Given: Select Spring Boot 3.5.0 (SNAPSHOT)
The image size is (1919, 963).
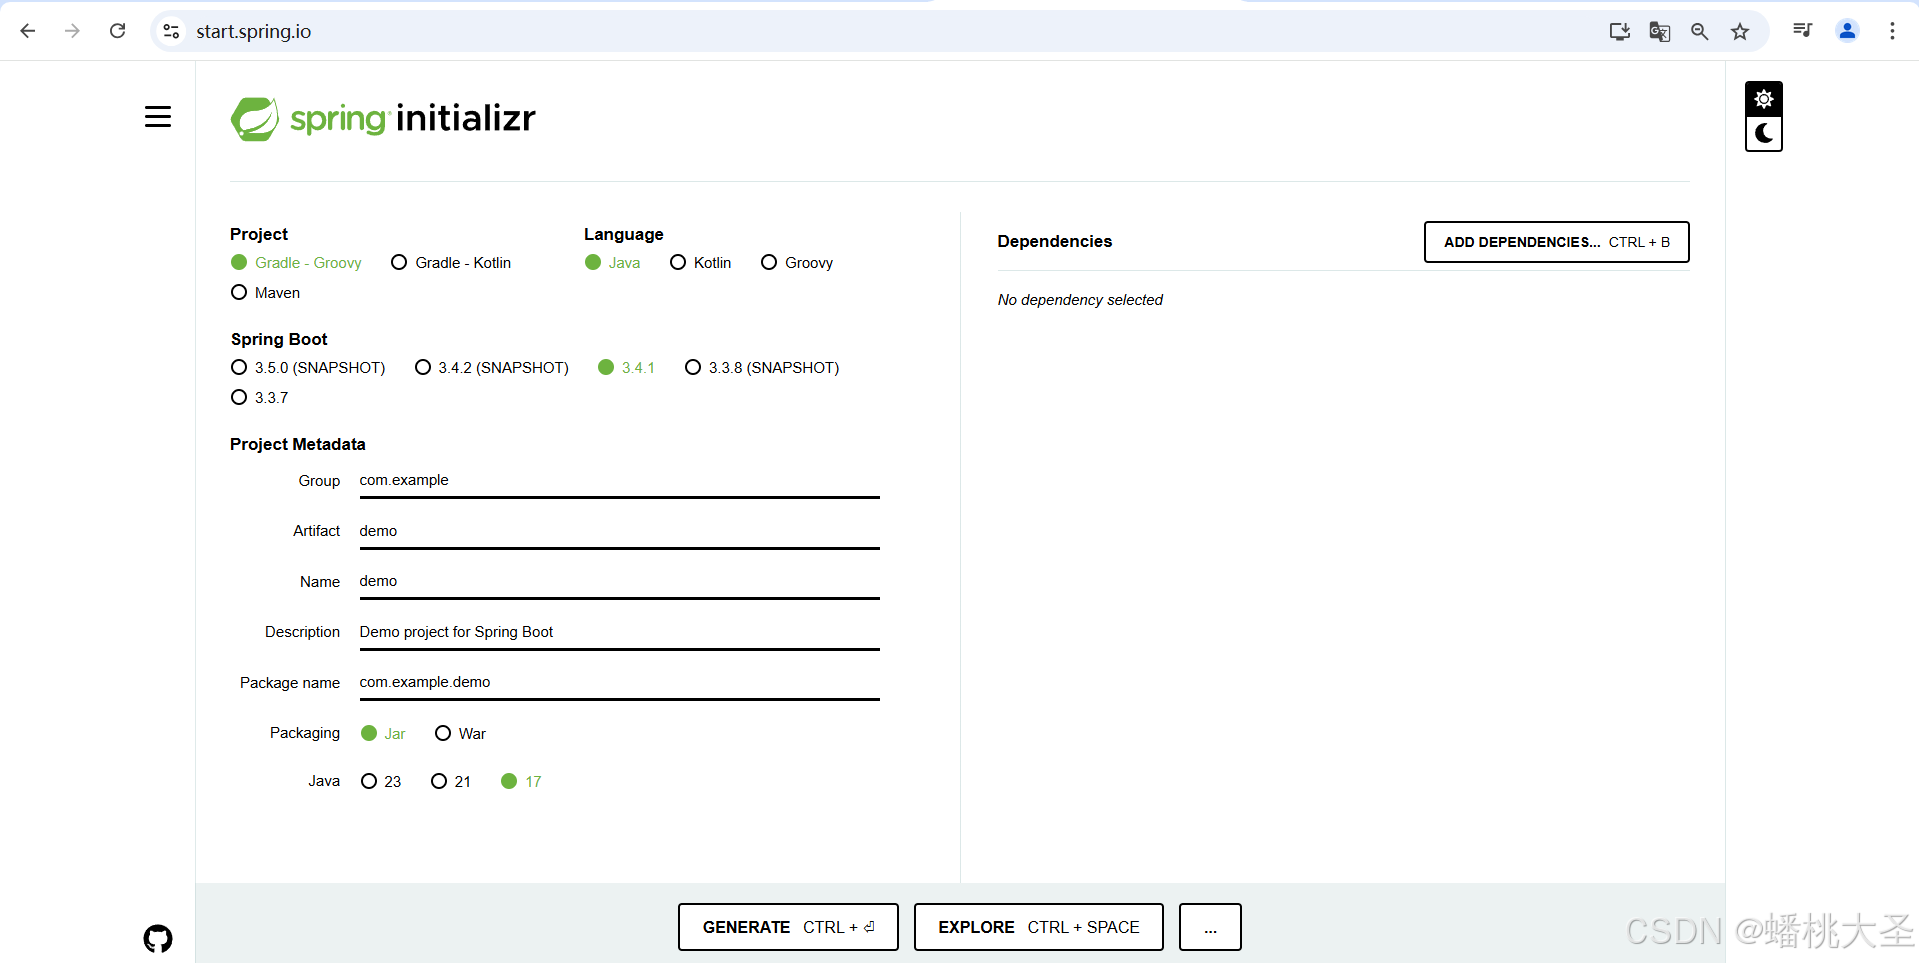Looking at the screenshot, I should point(308,368).
